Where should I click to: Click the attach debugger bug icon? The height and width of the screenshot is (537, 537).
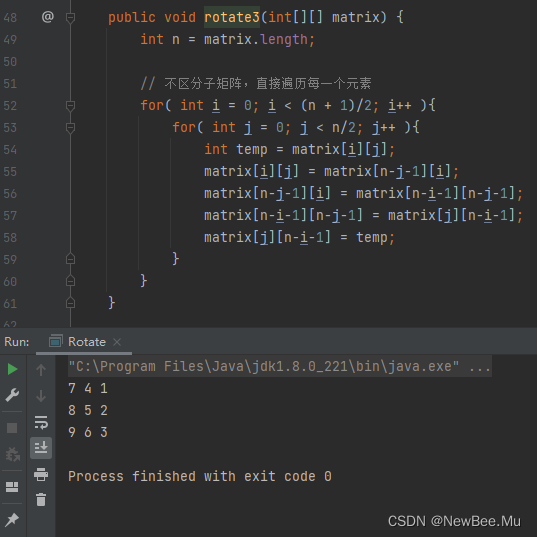pos(13,454)
